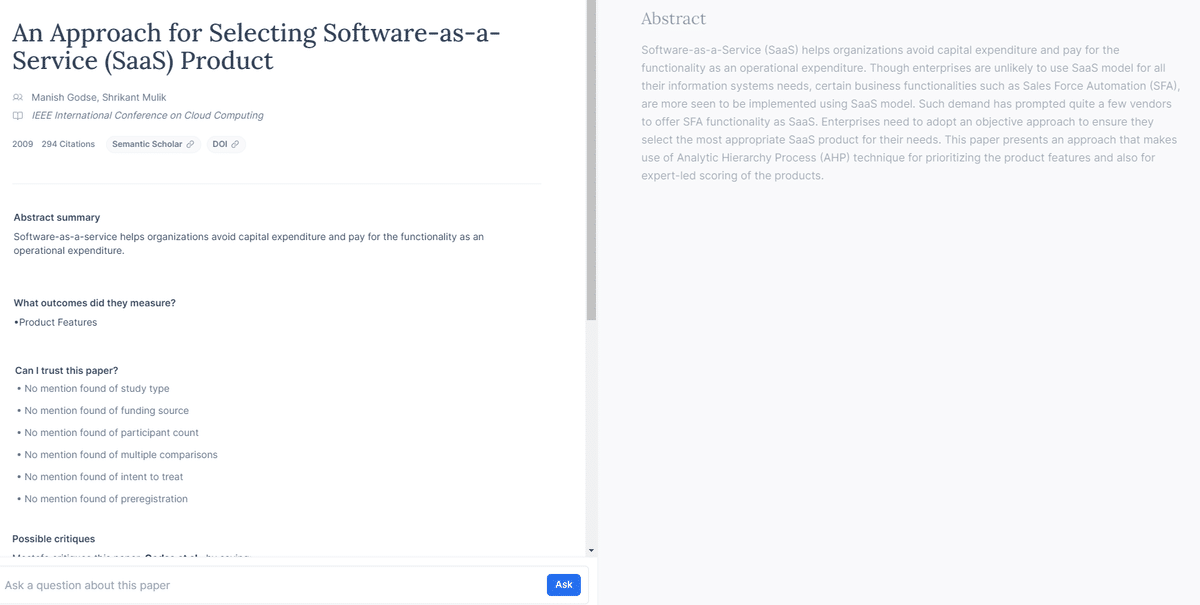Open IEEE International Conference on Cloud Computing

point(148,116)
